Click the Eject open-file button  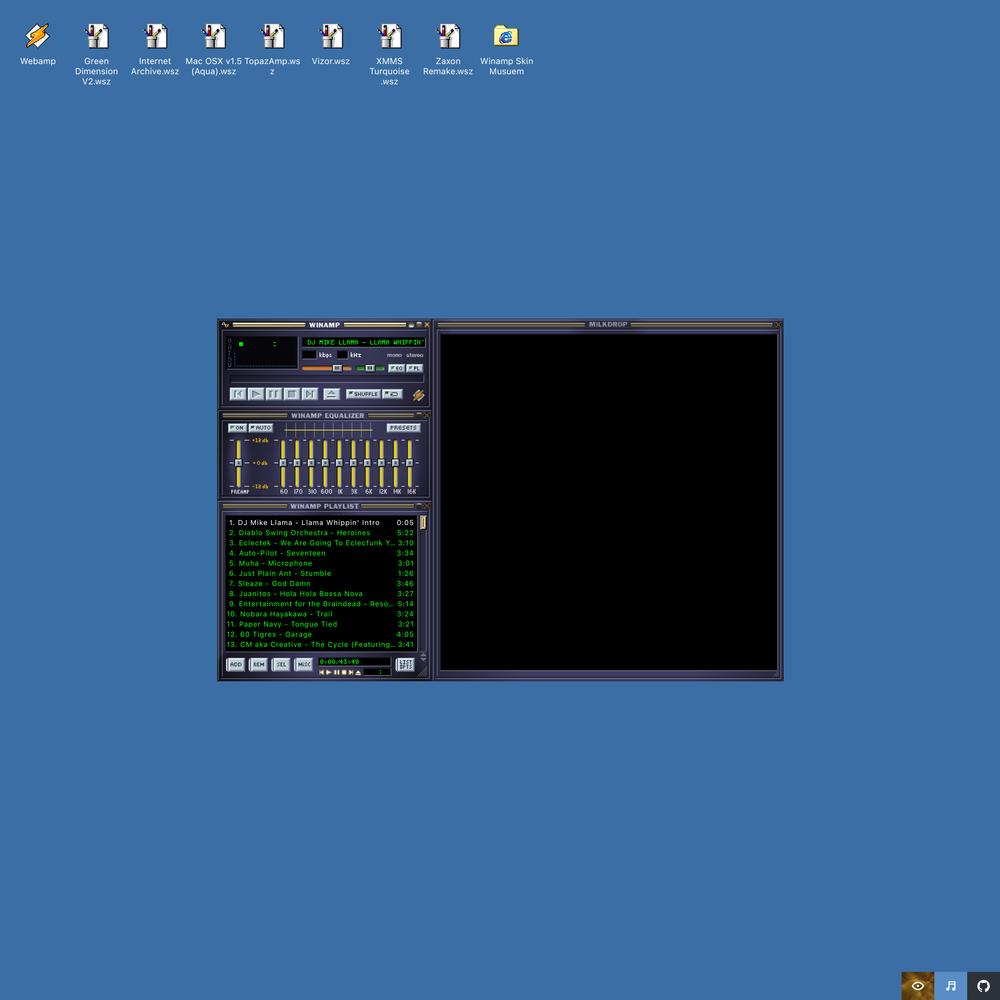pyautogui.click(x=331, y=394)
